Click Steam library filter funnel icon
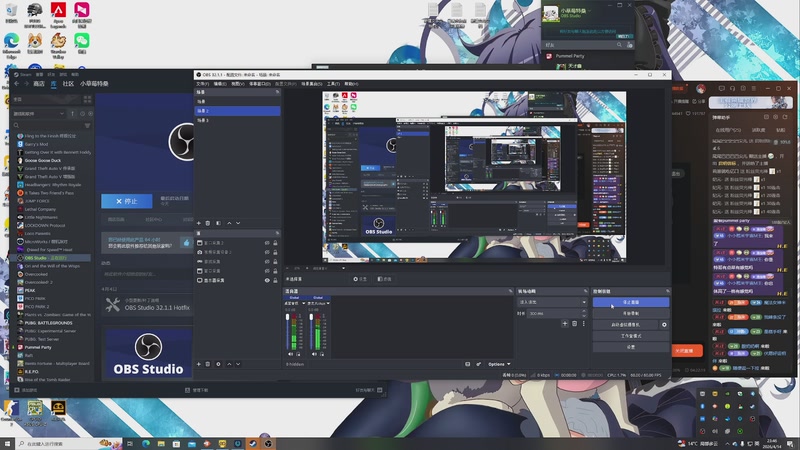Image resolution: width=800 pixels, height=450 pixels. [x=87, y=125]
